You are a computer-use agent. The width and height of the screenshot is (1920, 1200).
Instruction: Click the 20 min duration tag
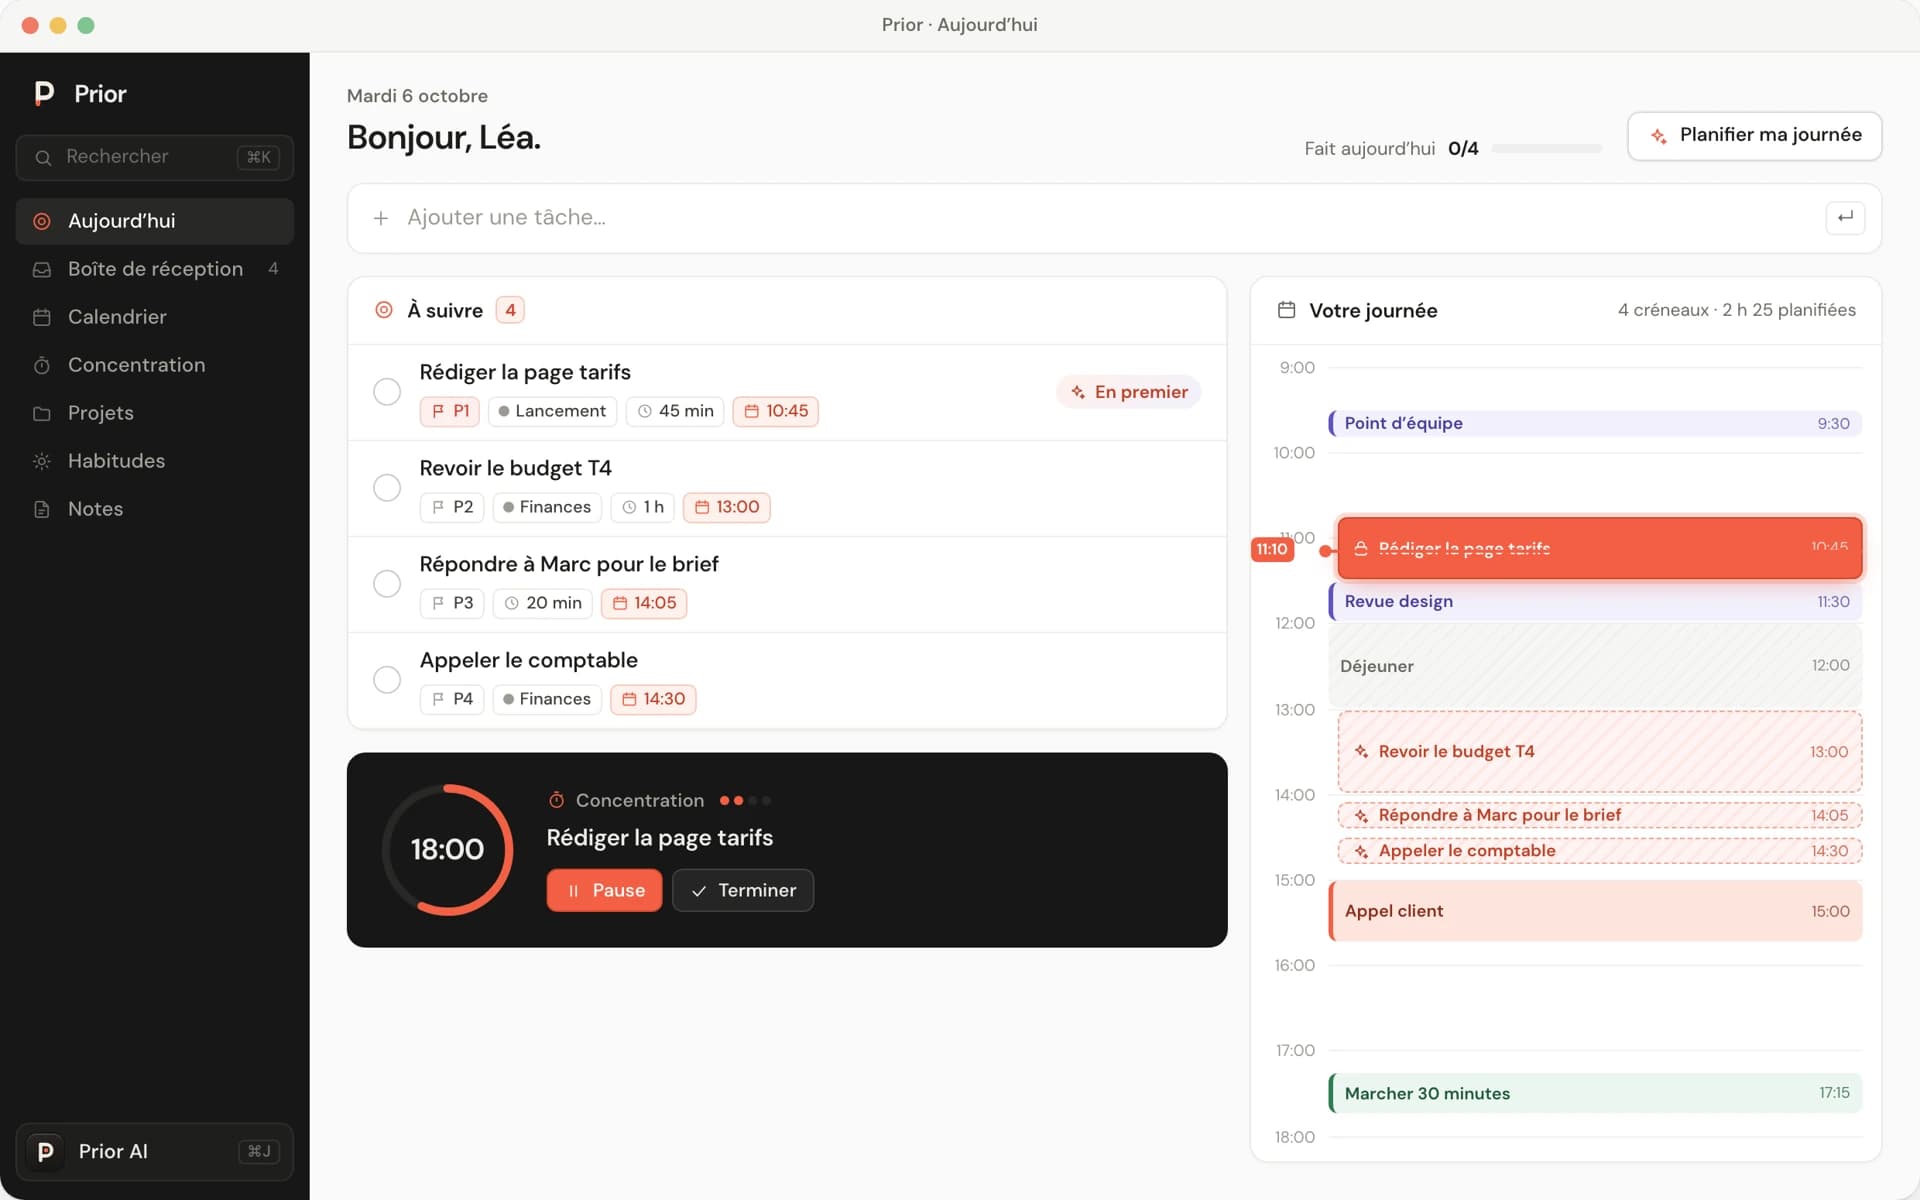pos(543,603)
